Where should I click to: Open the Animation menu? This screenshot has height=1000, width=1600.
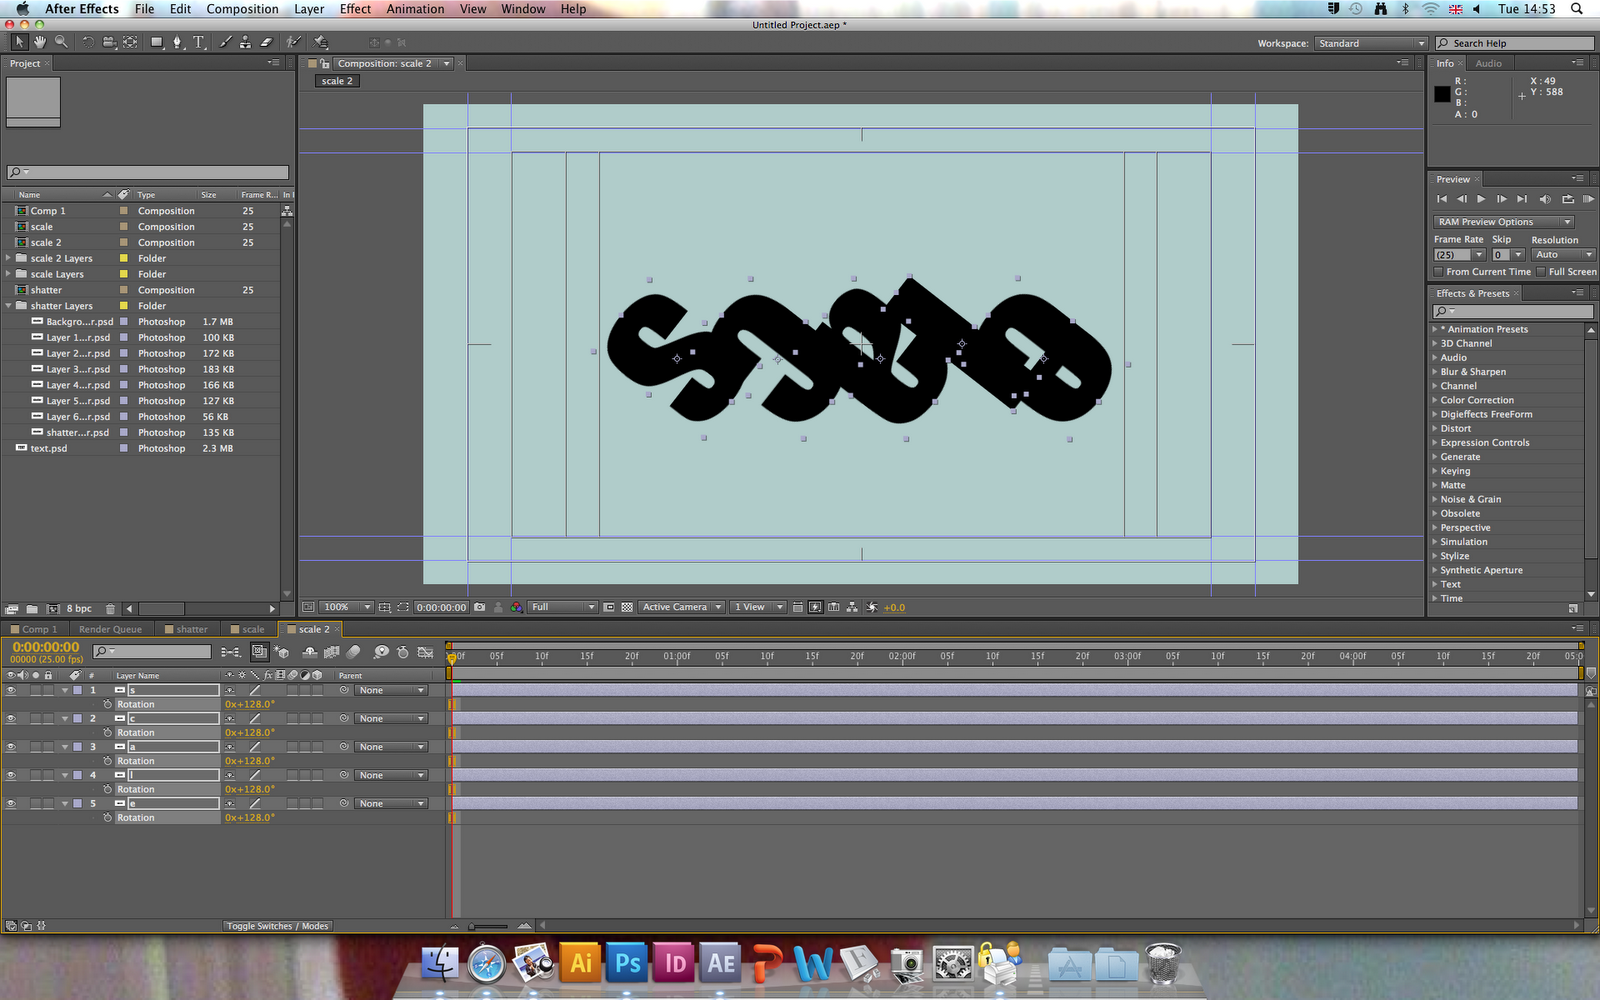(x=415, y=9)
